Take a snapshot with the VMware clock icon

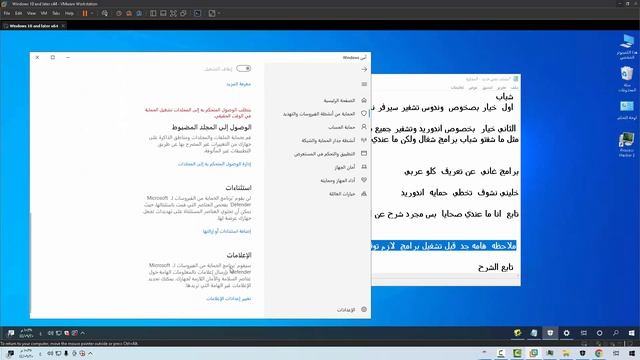point(119,13)
